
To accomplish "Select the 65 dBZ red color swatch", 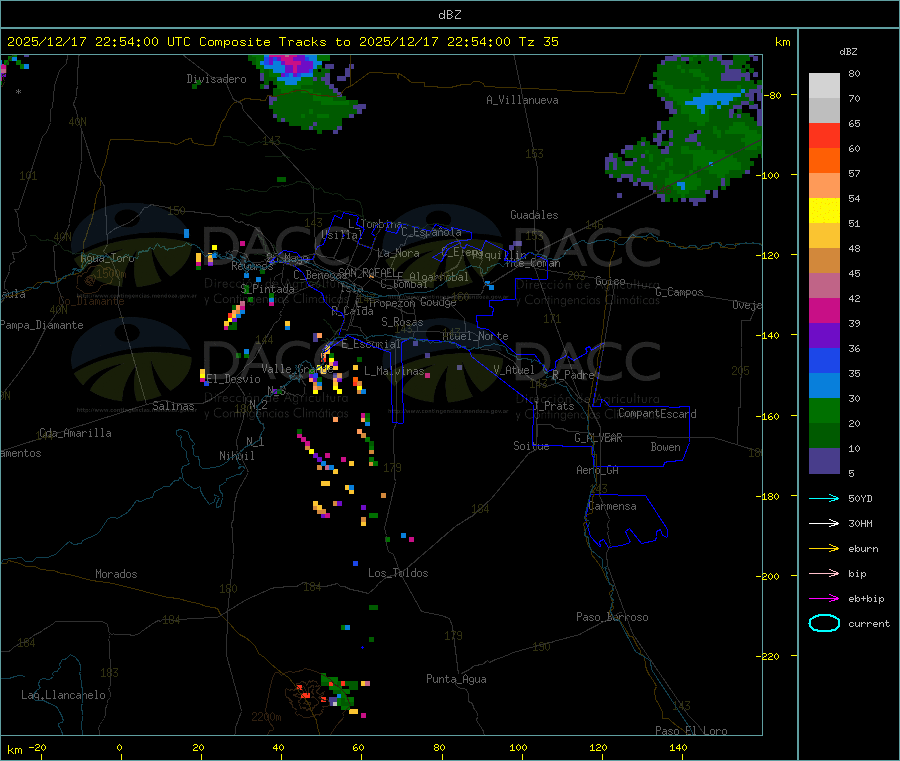I will [x=824, y=135].
